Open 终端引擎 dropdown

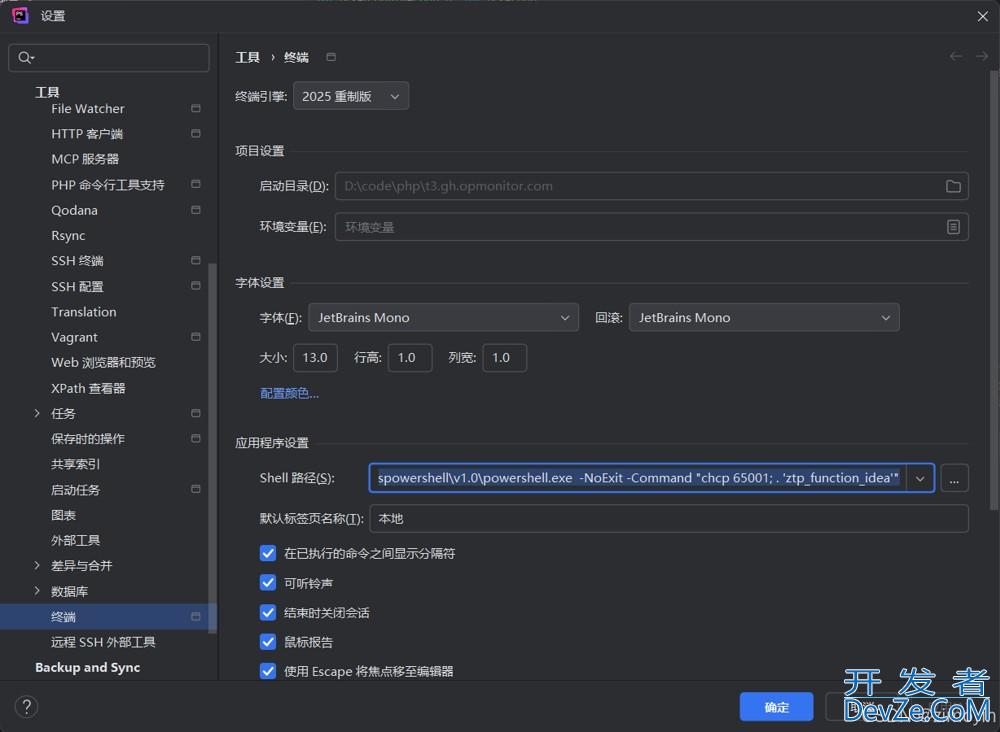point(351,96)
